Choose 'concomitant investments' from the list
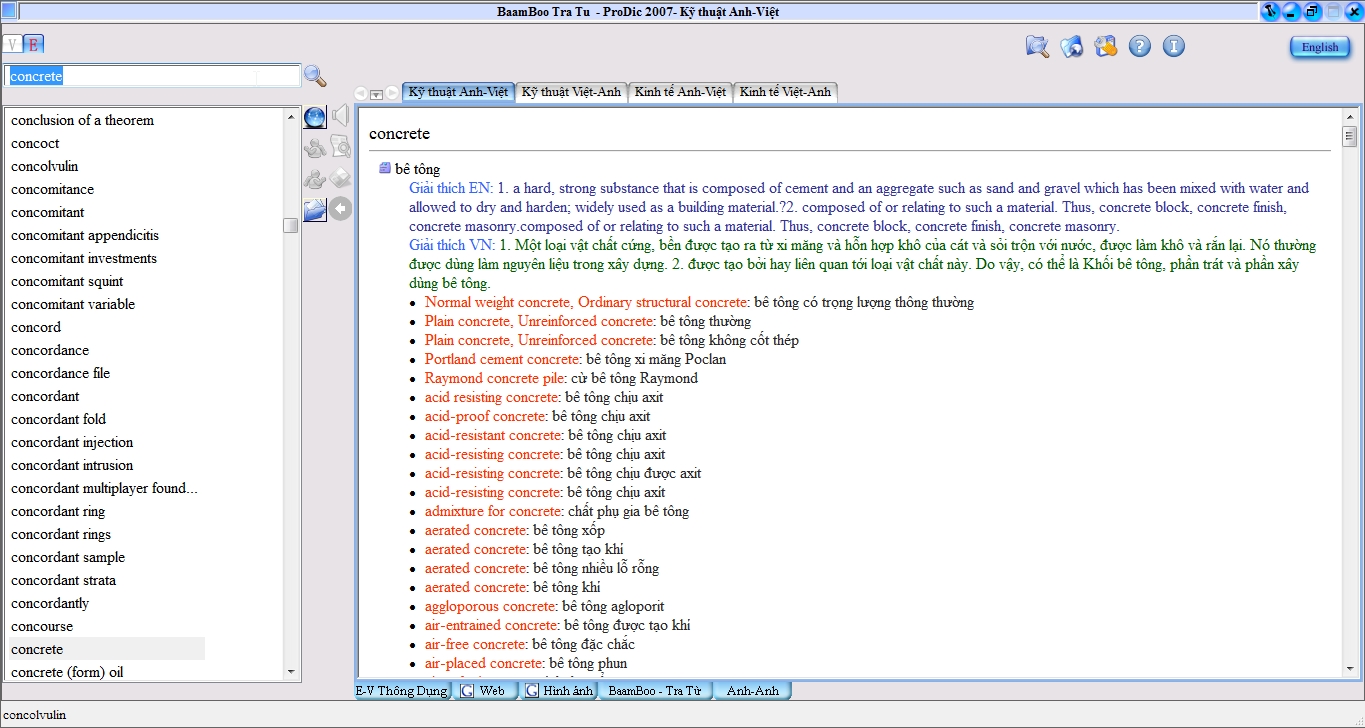 point(84,258)
